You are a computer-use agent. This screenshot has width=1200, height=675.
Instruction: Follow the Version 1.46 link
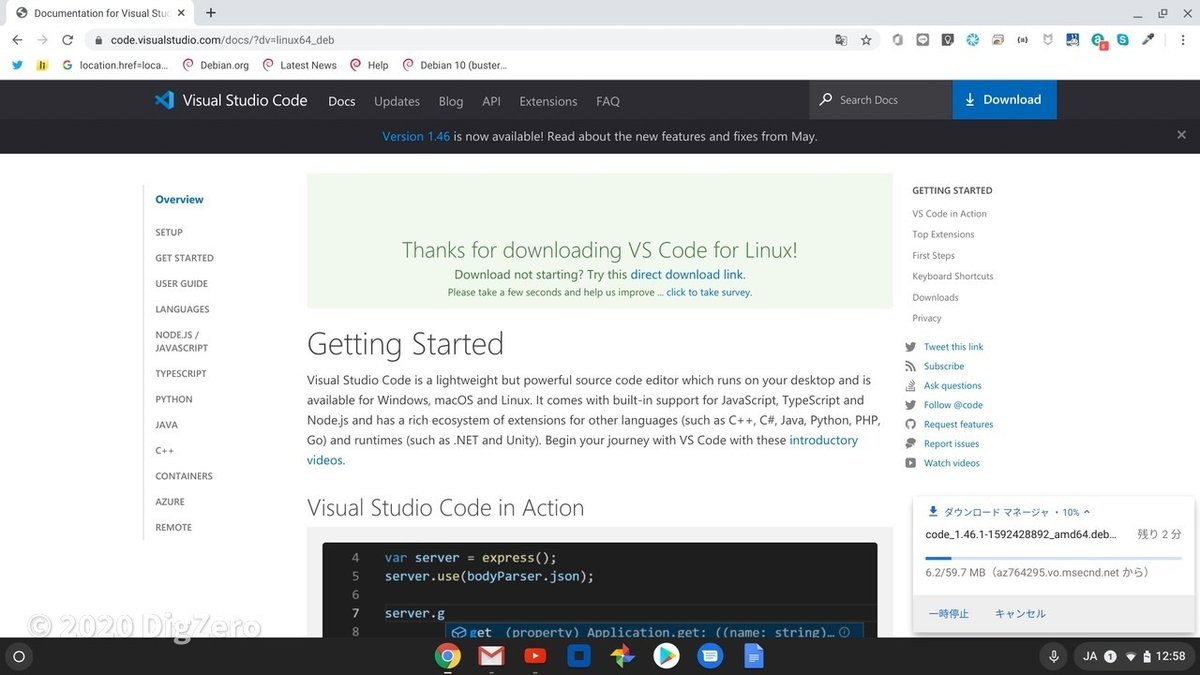pos(416,136)
